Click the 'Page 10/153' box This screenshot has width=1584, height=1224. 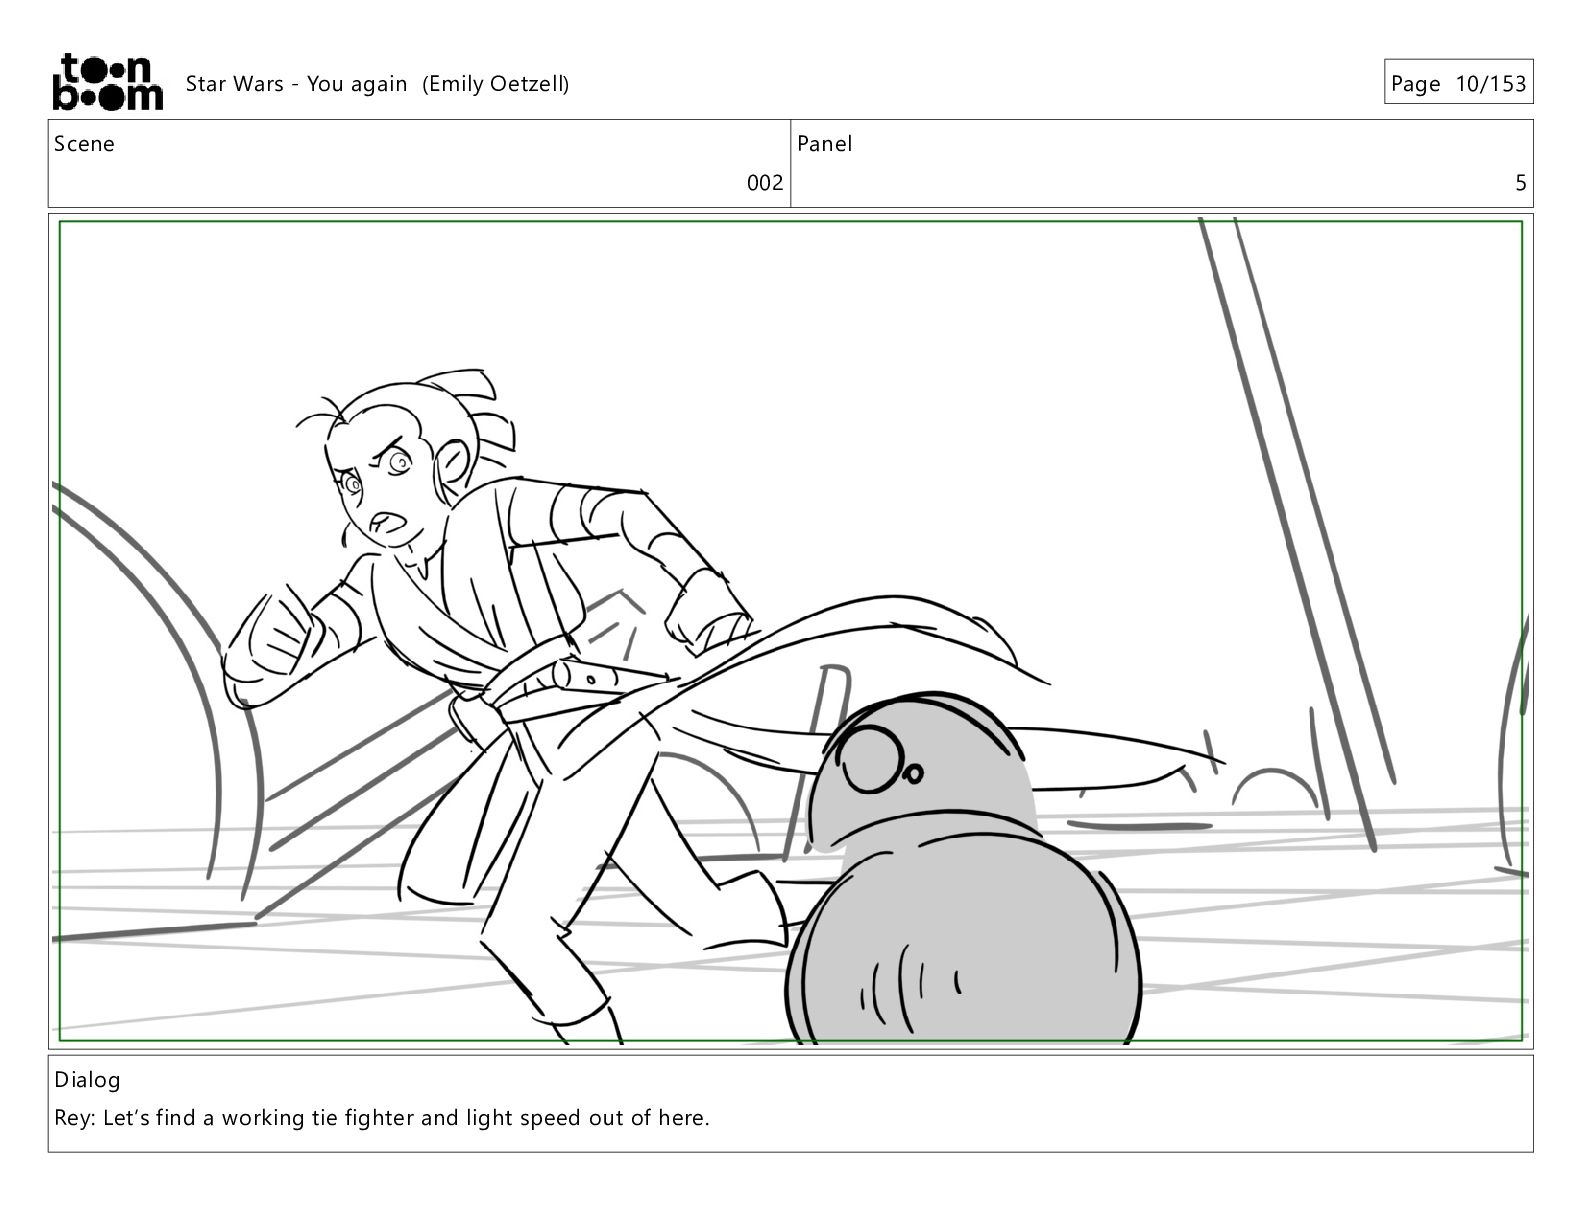coord(1458,83)
